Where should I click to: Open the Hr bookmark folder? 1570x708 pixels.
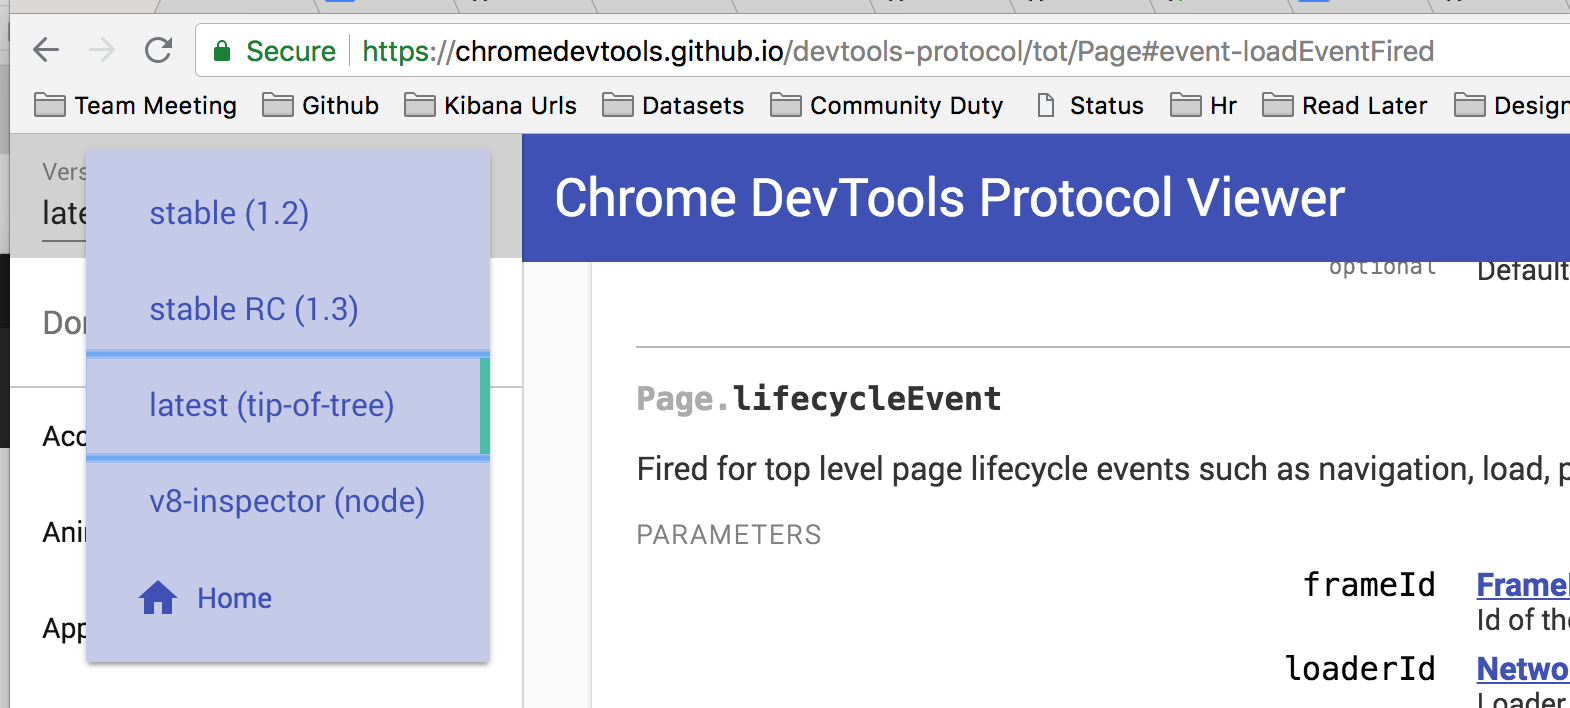(x=1203, y=105)
